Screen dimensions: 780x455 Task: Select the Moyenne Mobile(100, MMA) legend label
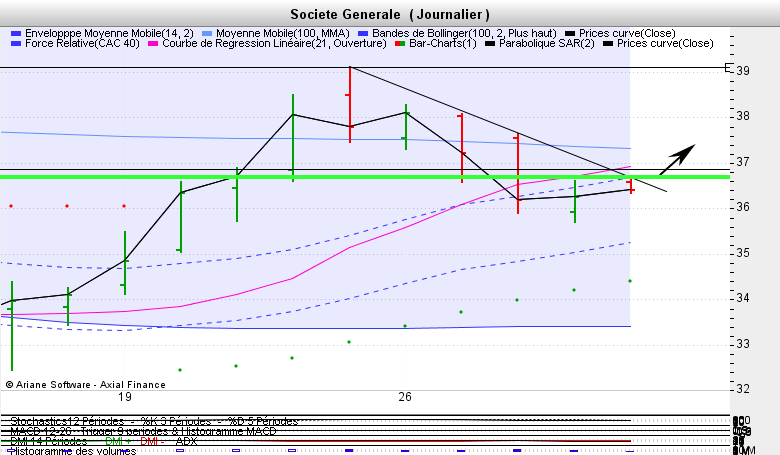(x=283, y=33)
